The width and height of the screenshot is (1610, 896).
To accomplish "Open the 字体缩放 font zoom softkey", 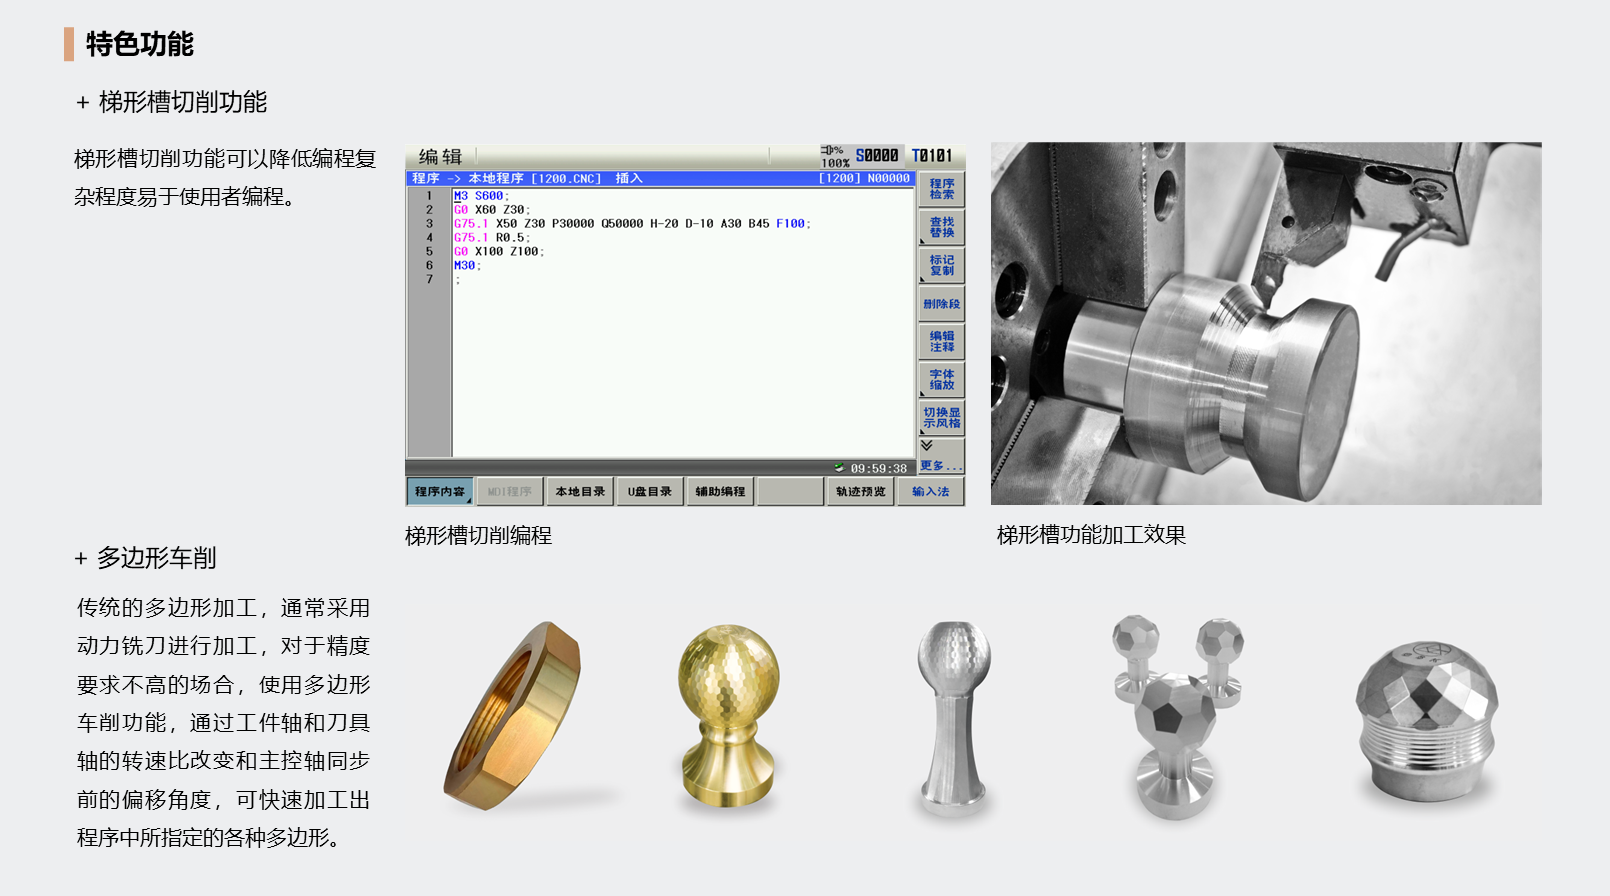I will pyautogui.click(x=941, y=380).
